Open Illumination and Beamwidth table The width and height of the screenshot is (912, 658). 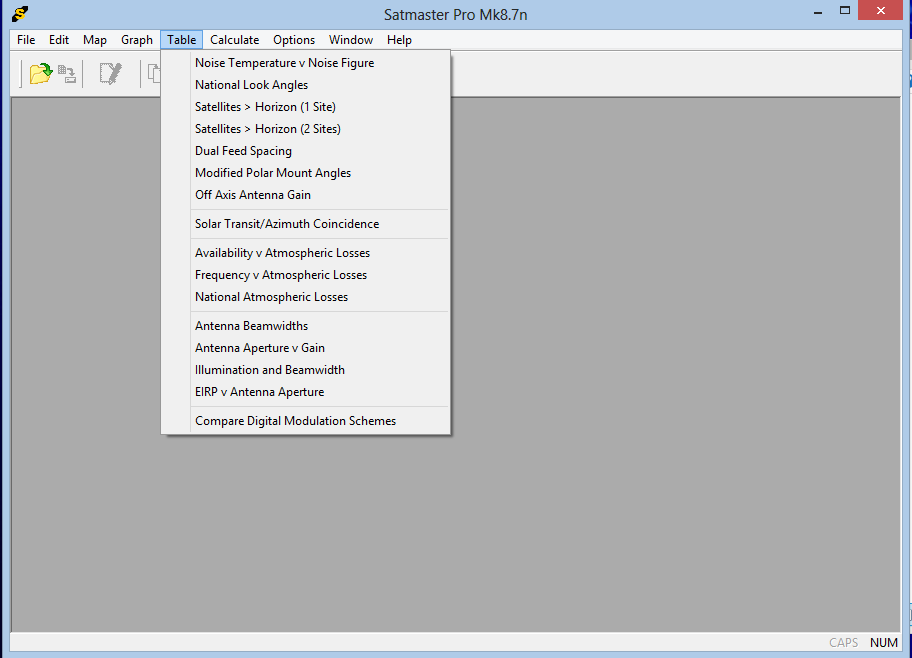tap(306, 371)
